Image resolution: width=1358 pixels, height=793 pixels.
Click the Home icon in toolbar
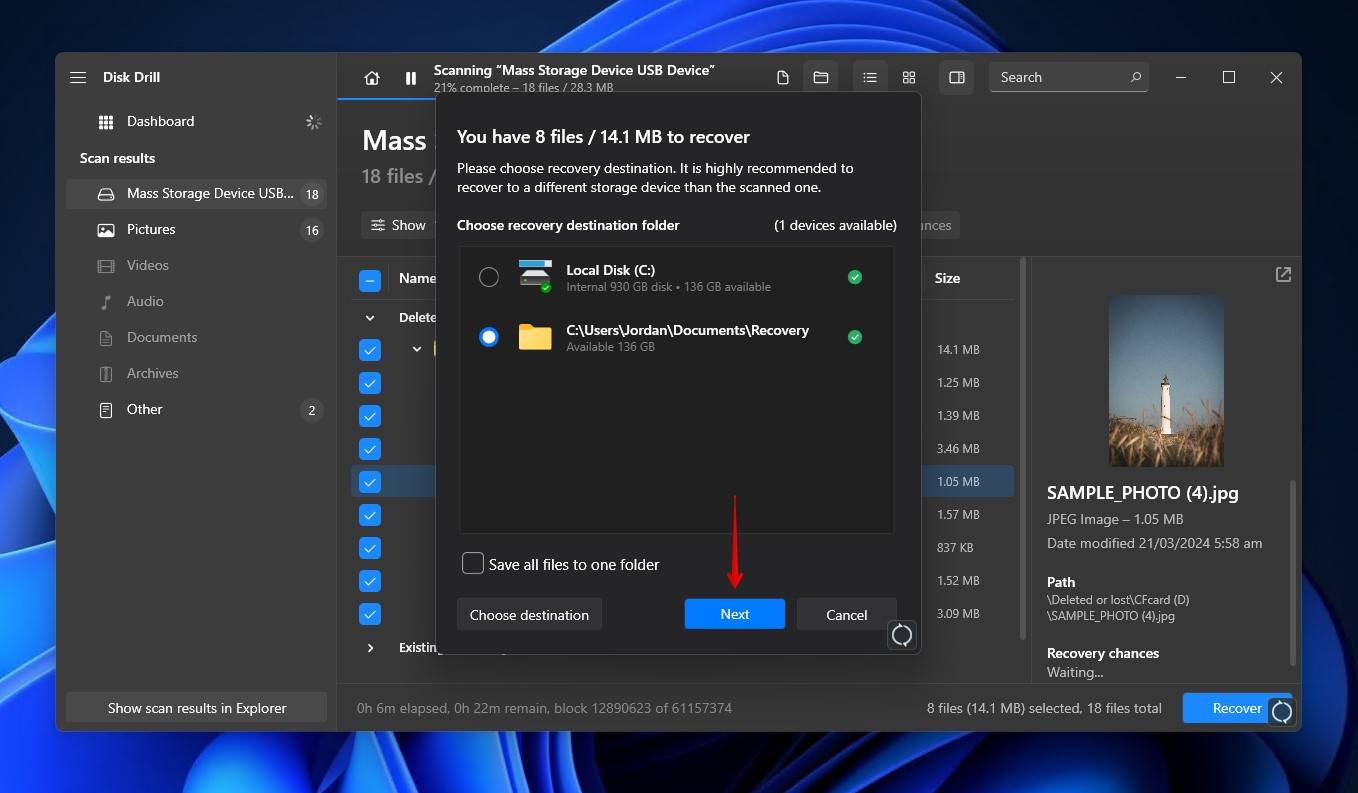[372, 78]
